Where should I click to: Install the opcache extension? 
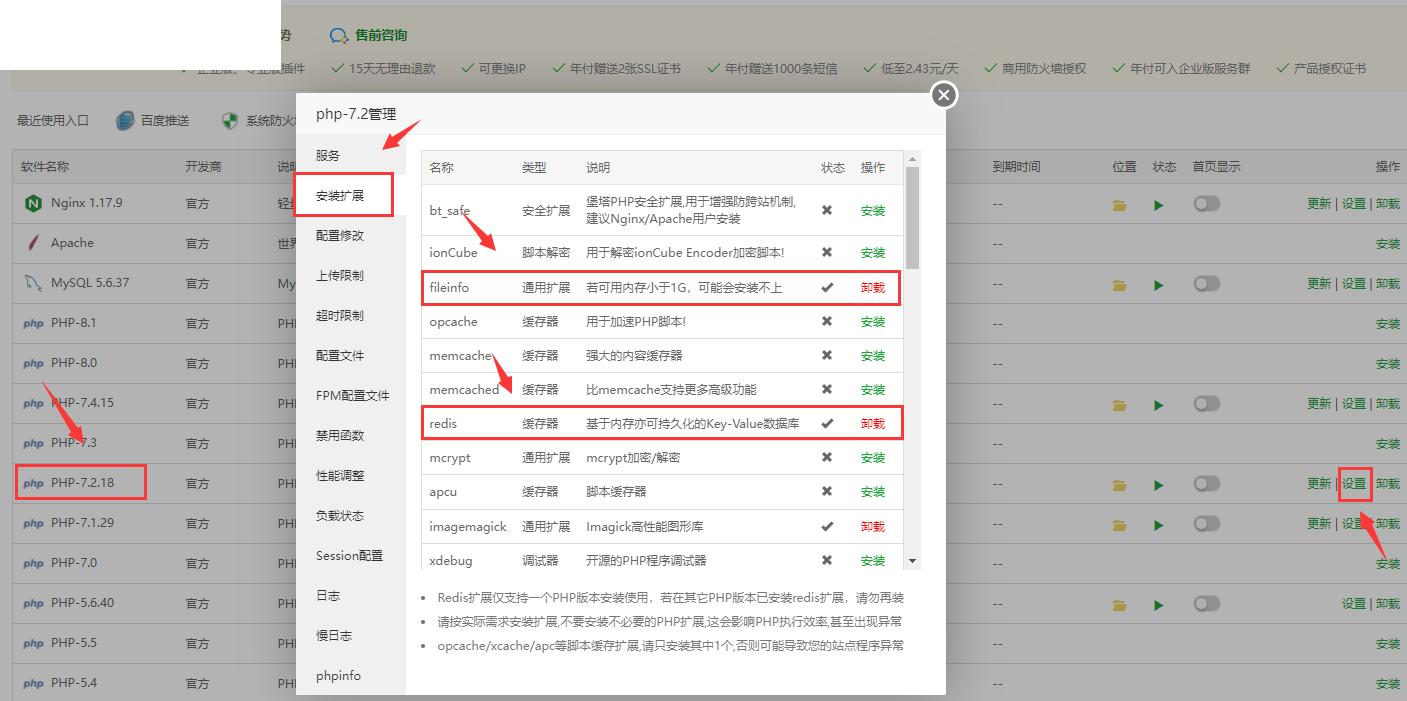(872, 322)
